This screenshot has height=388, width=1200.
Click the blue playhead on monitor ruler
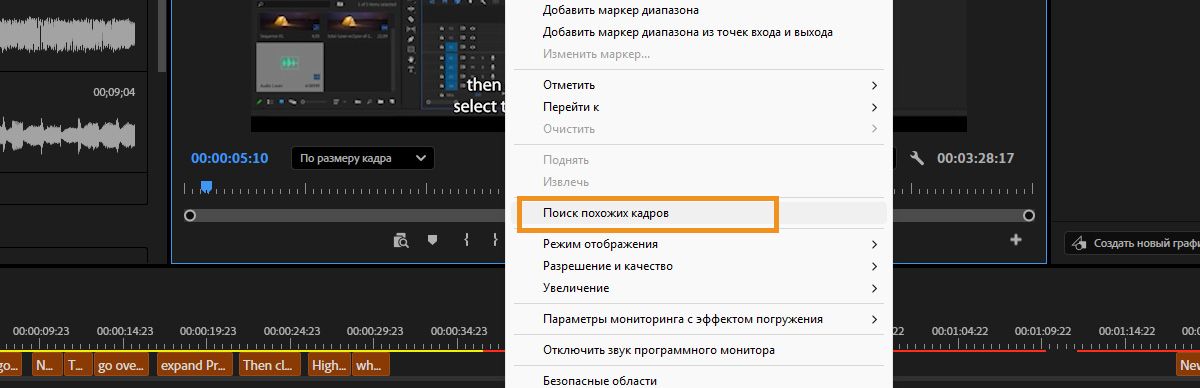point(206,186)
